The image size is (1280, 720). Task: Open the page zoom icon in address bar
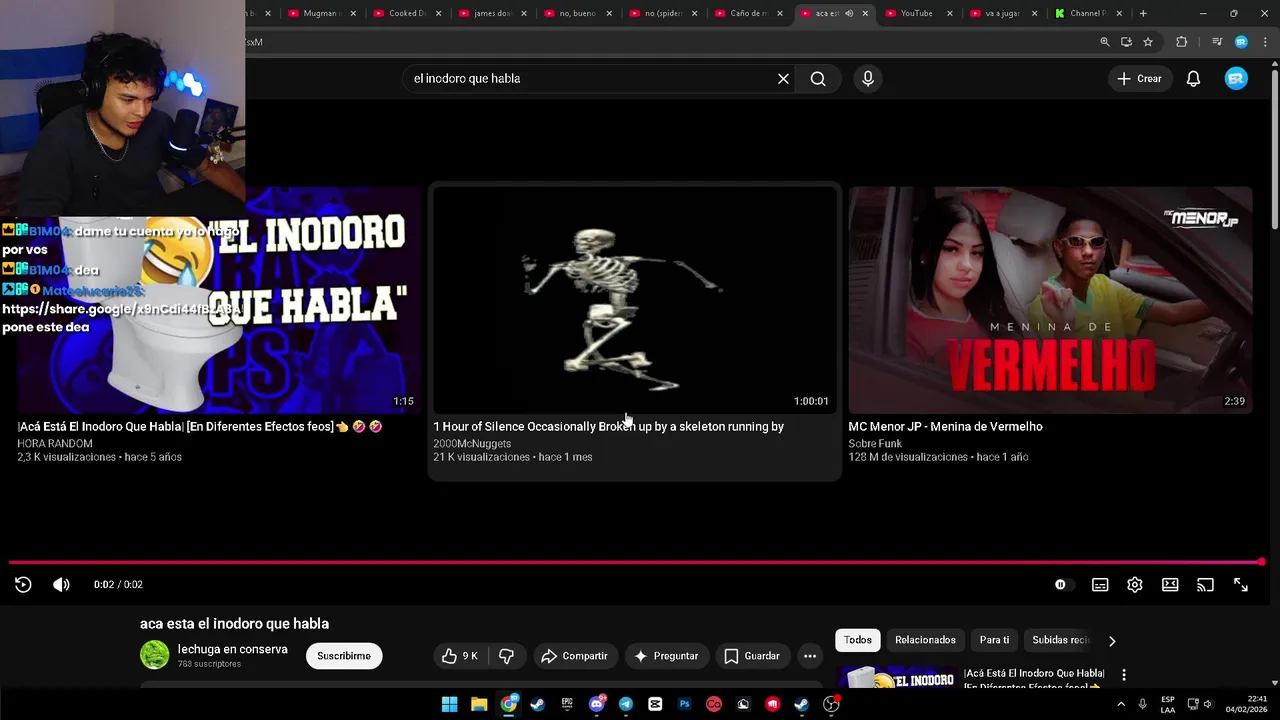tap(1105, 42)
